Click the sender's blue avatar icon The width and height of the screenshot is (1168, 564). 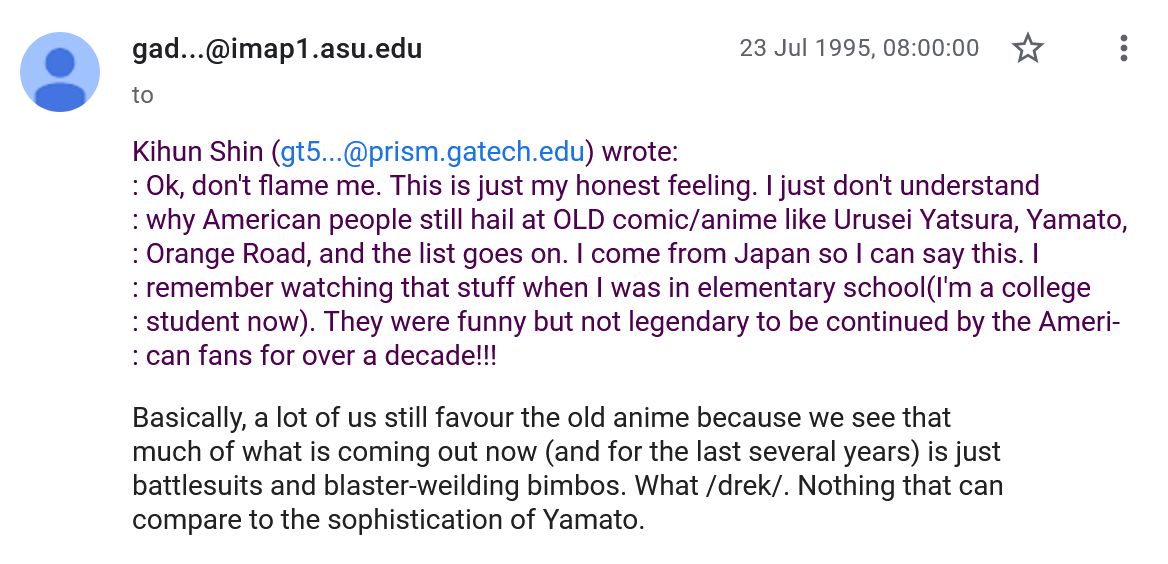pyautogui.click(x=60, y=72)
